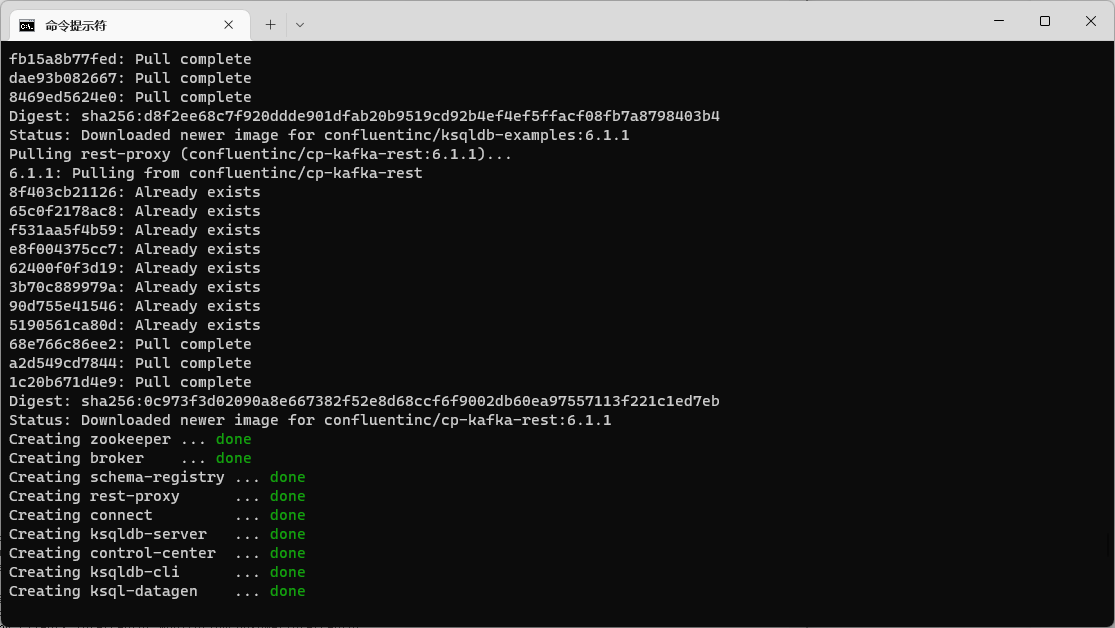Click the green done after ksql-datagen
1115x628 pixels.
pos(287,591)
